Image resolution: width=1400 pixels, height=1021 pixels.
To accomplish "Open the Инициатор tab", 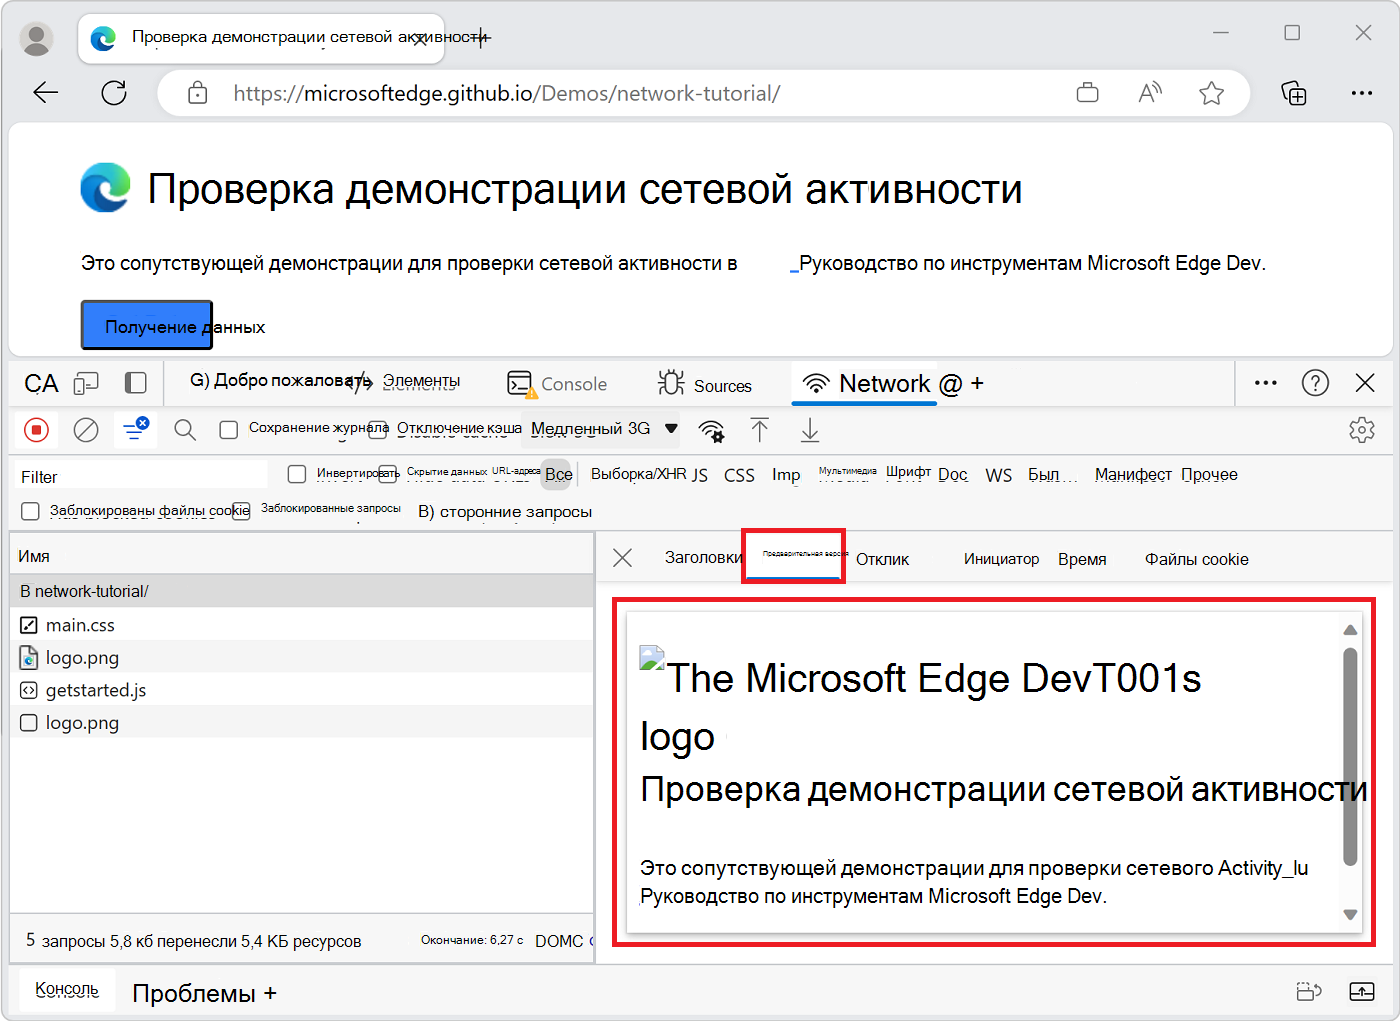I will coord(1001,559).
